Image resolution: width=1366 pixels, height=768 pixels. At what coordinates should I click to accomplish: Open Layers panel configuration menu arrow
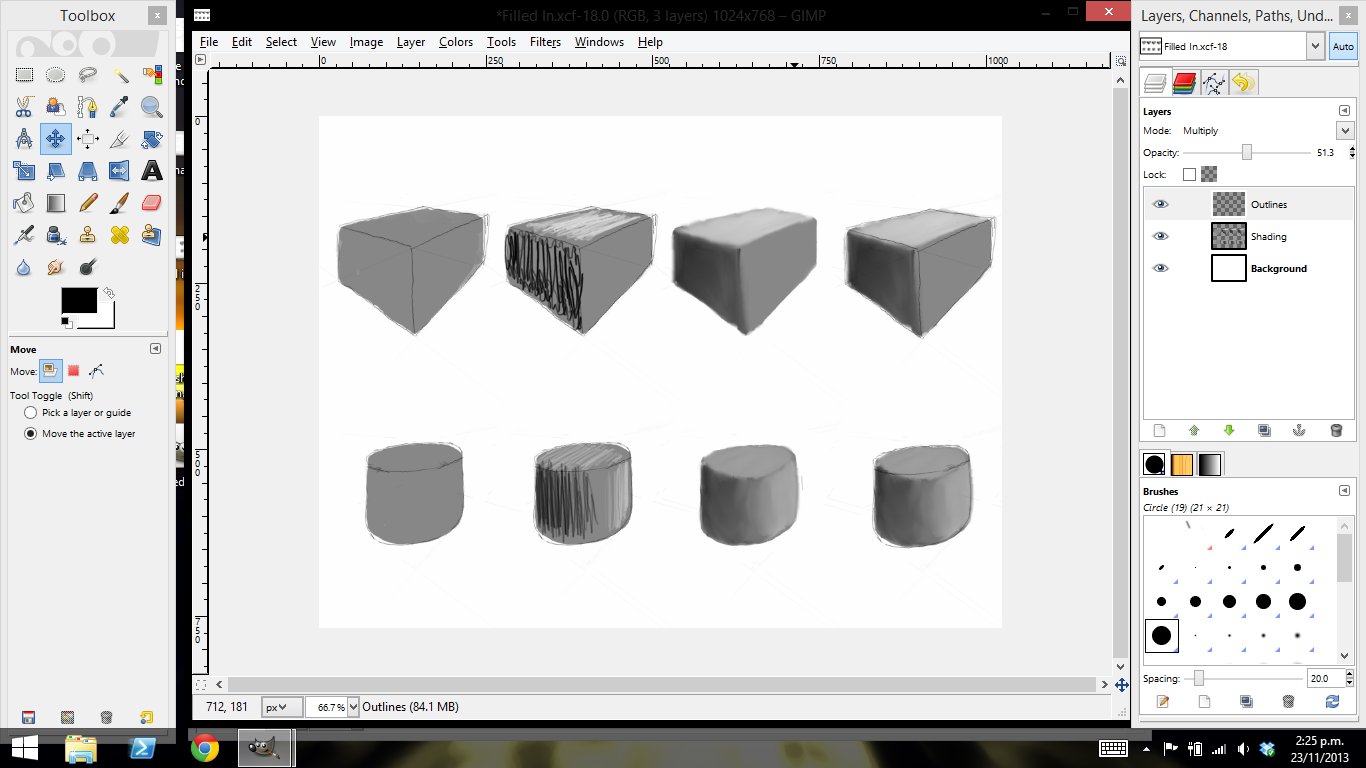(x=1344, y=111)
